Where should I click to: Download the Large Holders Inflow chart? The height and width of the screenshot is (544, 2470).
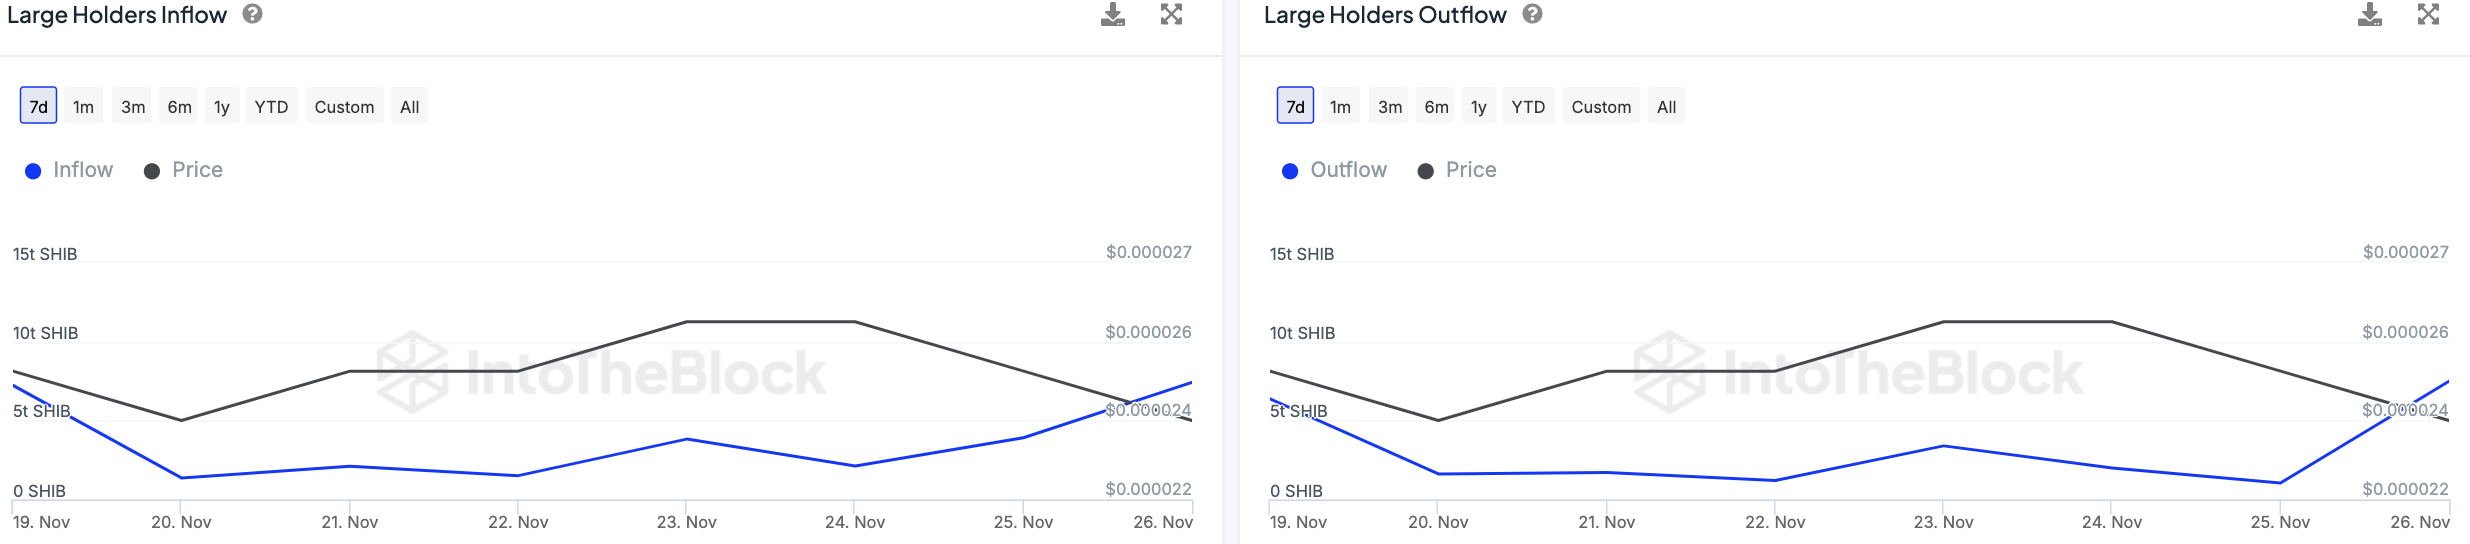[x=1113, y=15]
